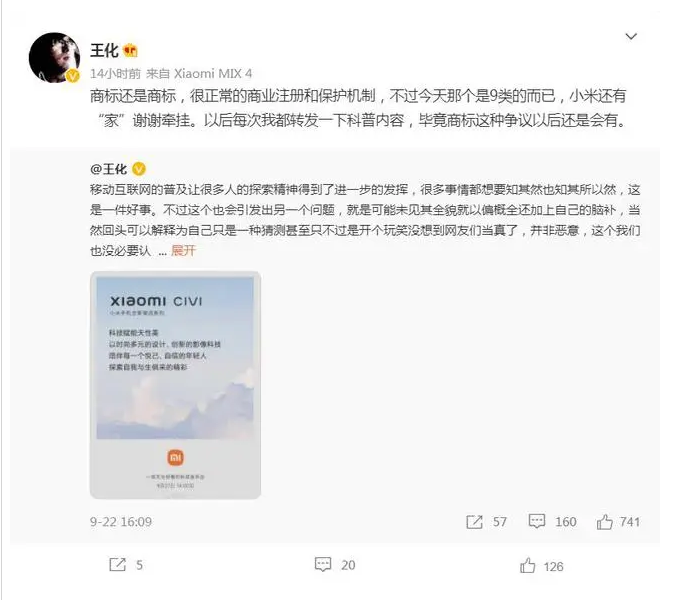This screenshot has height=600, width=684.
Task: Expand the full text via 展开
Action: pos(184,250)
